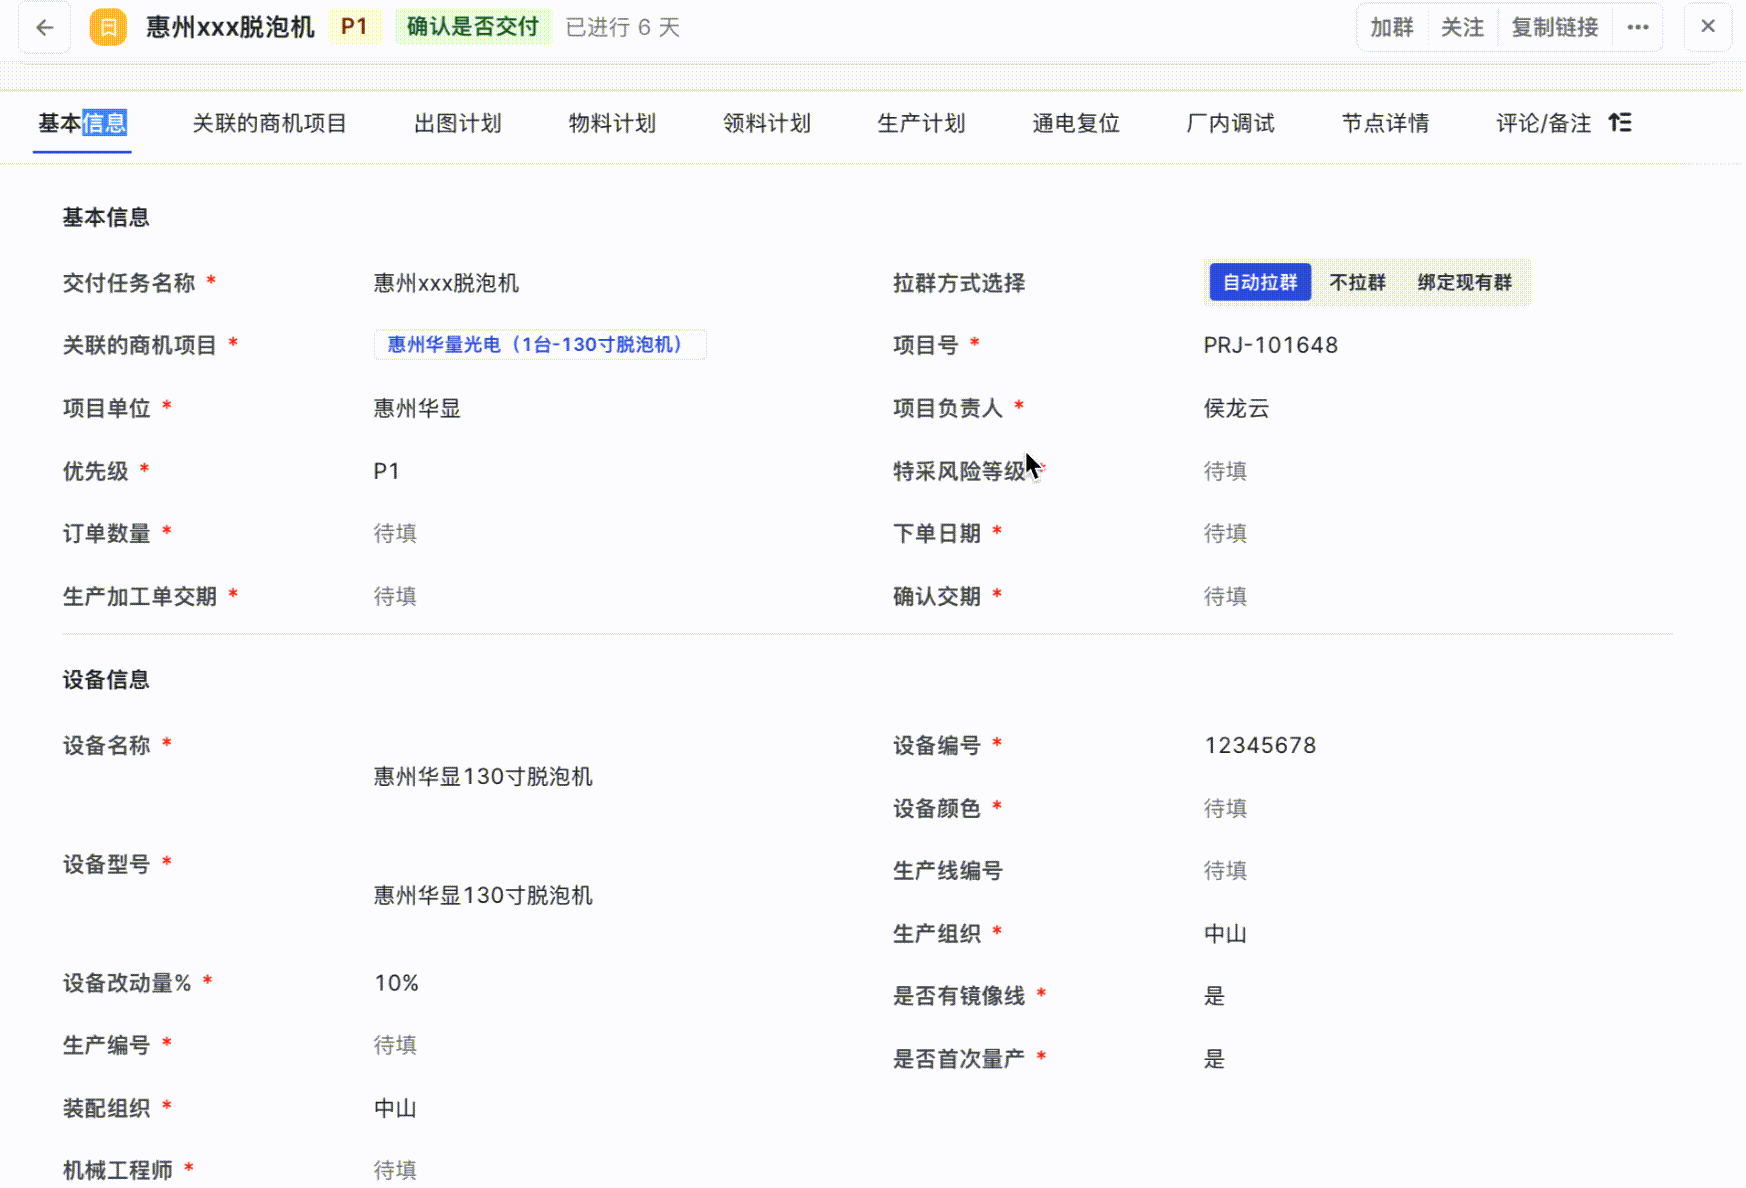Select the 不拉群 option
1746x1188 pixels.
pyautogui.click(x=1357, y=283)
